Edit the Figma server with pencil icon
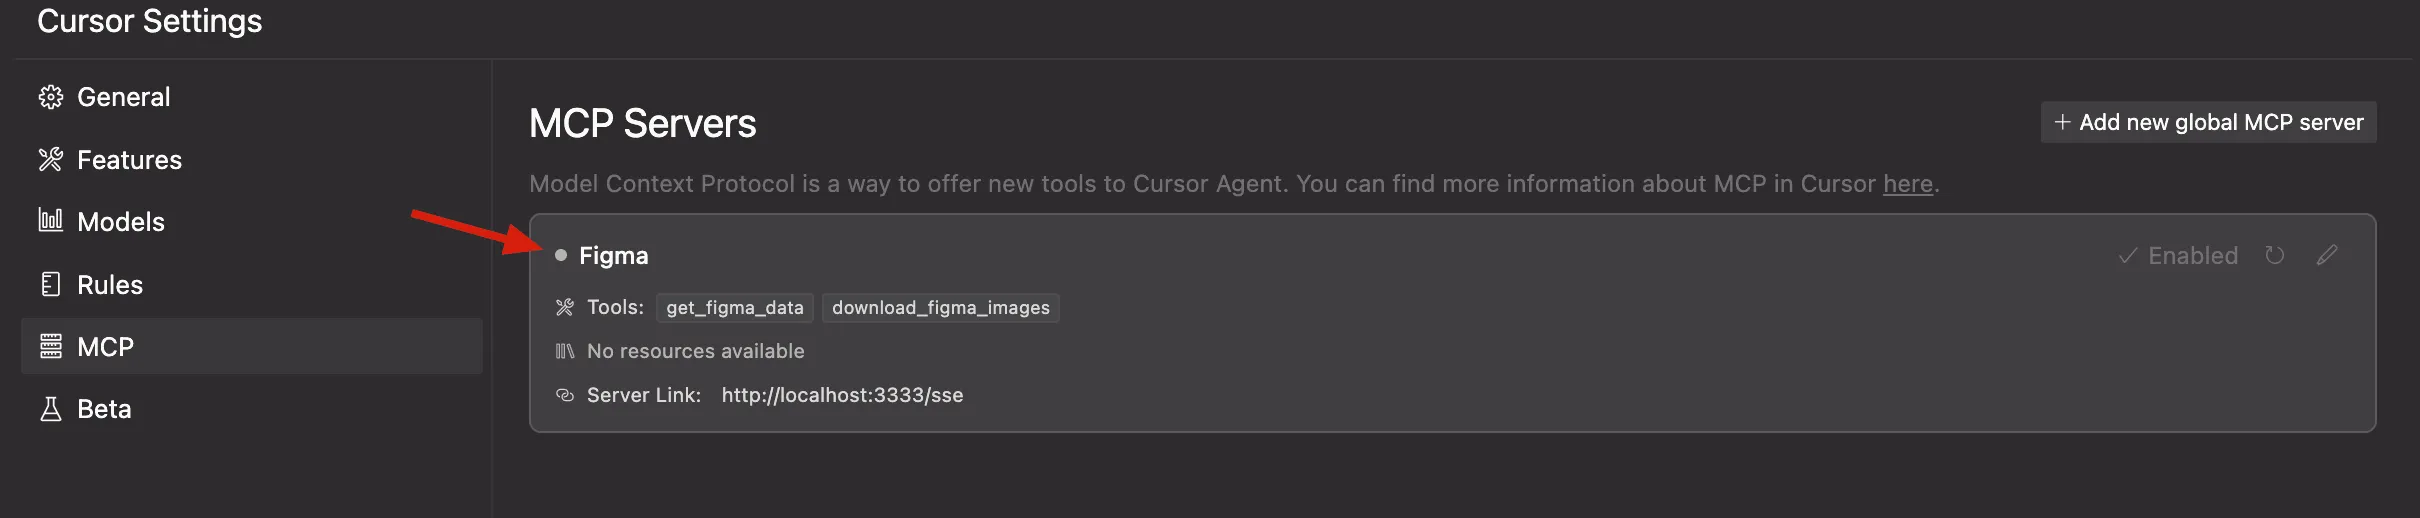Image resolution: width=2420 pixels, height=518 pixels. tap(2327, 256)
